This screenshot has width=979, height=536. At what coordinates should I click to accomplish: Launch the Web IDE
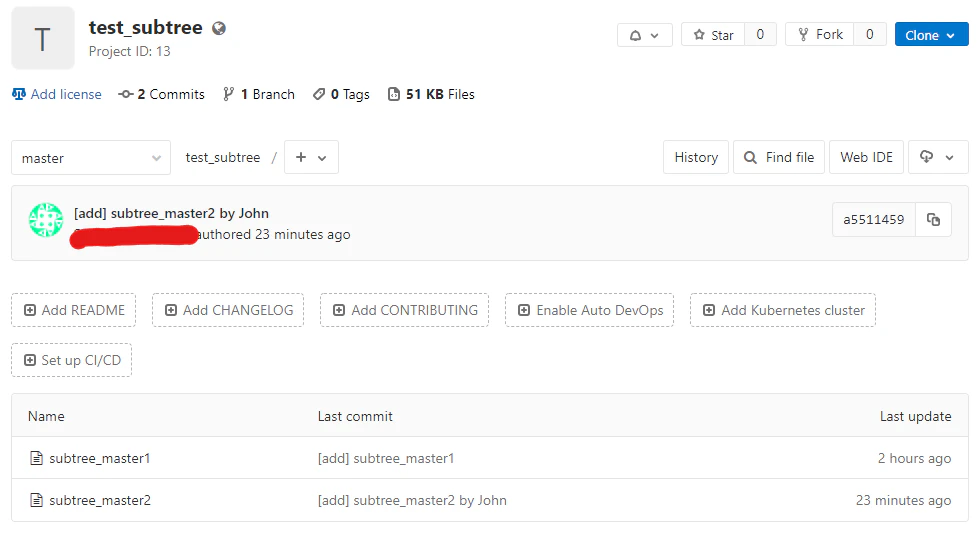867,157
